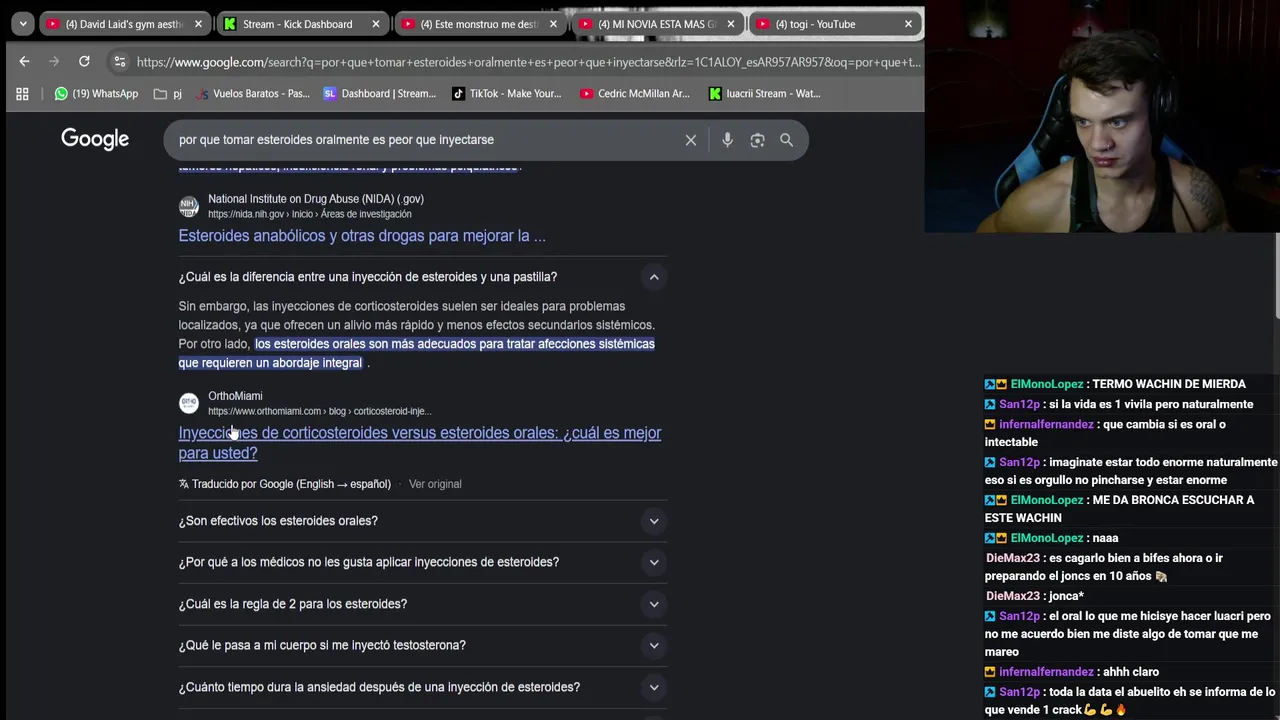Open Dashboard | Stream... bookmark
The image size is (1280, 720).
pyautogui.click(x=379, y=94)
